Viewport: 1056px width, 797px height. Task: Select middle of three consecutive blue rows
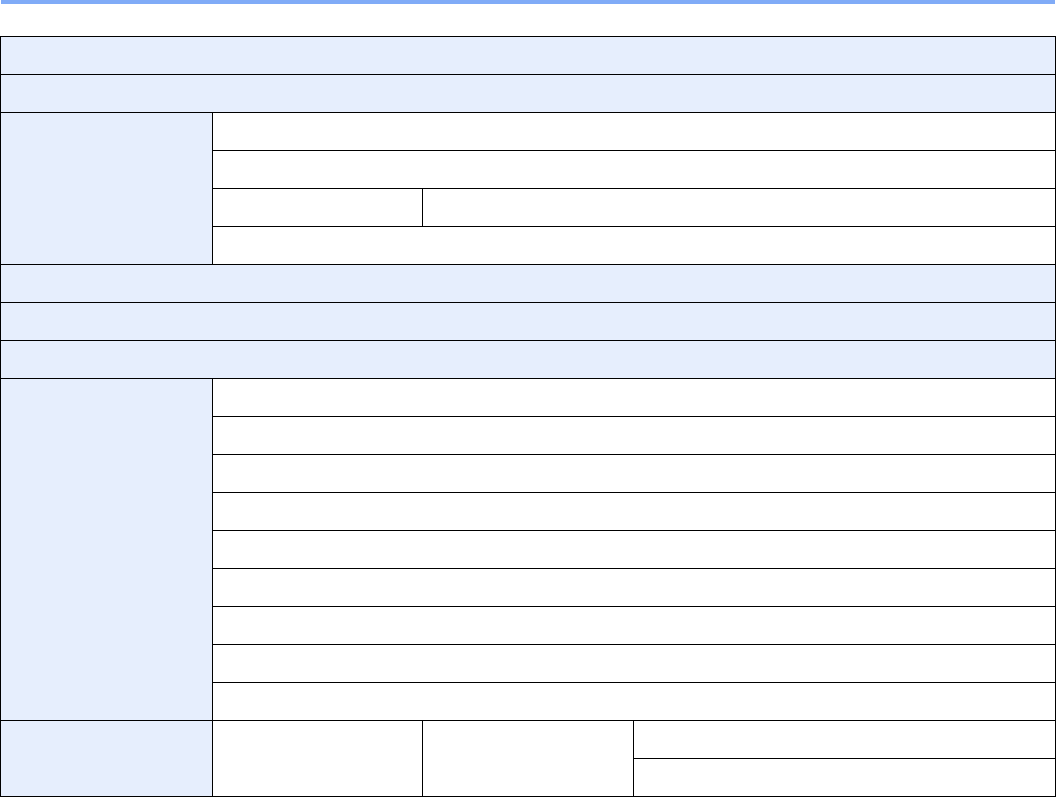click(528, 321)
